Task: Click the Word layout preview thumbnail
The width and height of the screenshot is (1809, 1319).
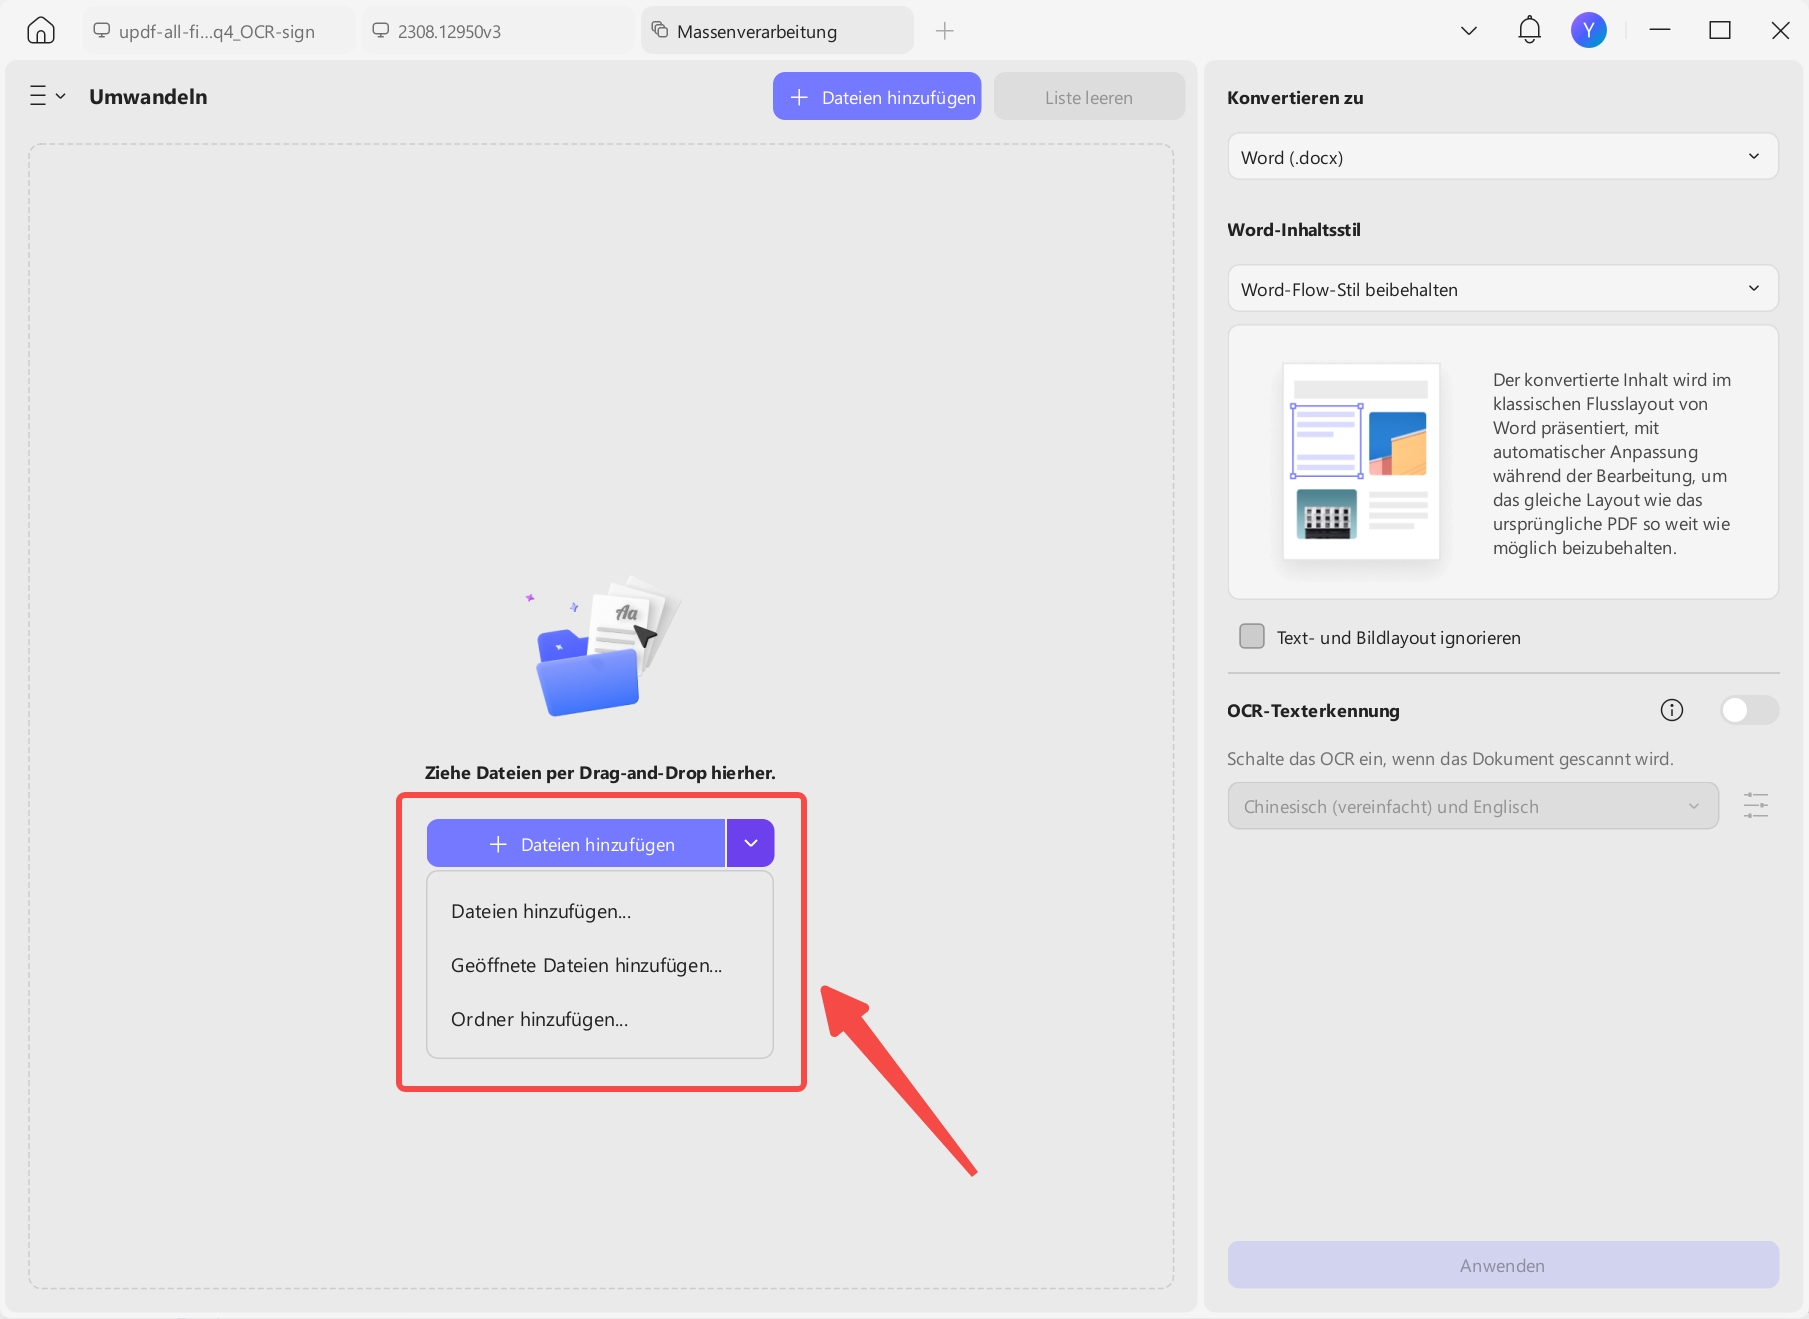Action: tap(1361, 461)
